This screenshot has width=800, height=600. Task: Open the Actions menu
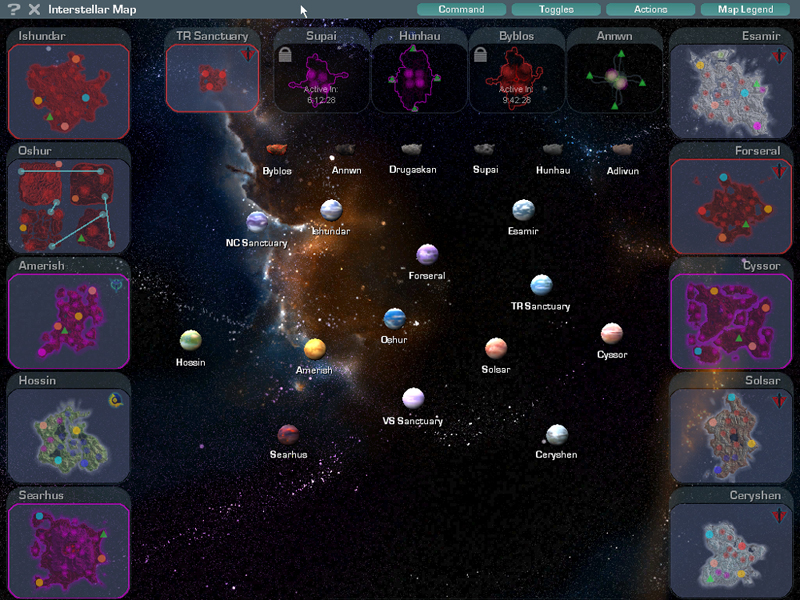[x=651, y=9]
